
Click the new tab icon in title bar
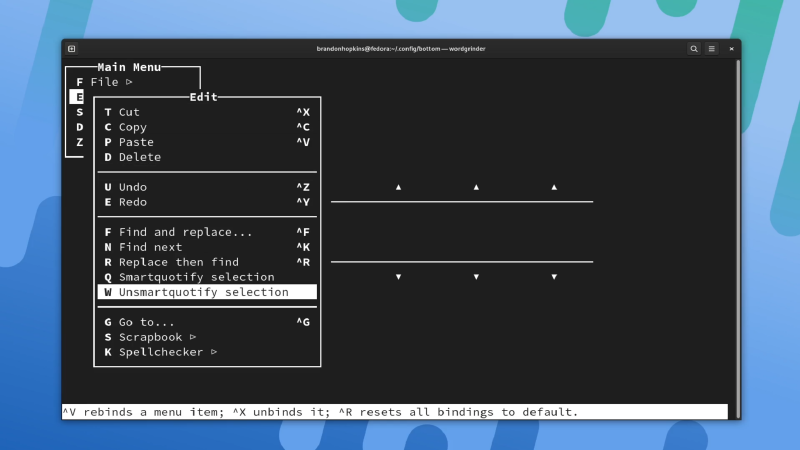(72, 48)
